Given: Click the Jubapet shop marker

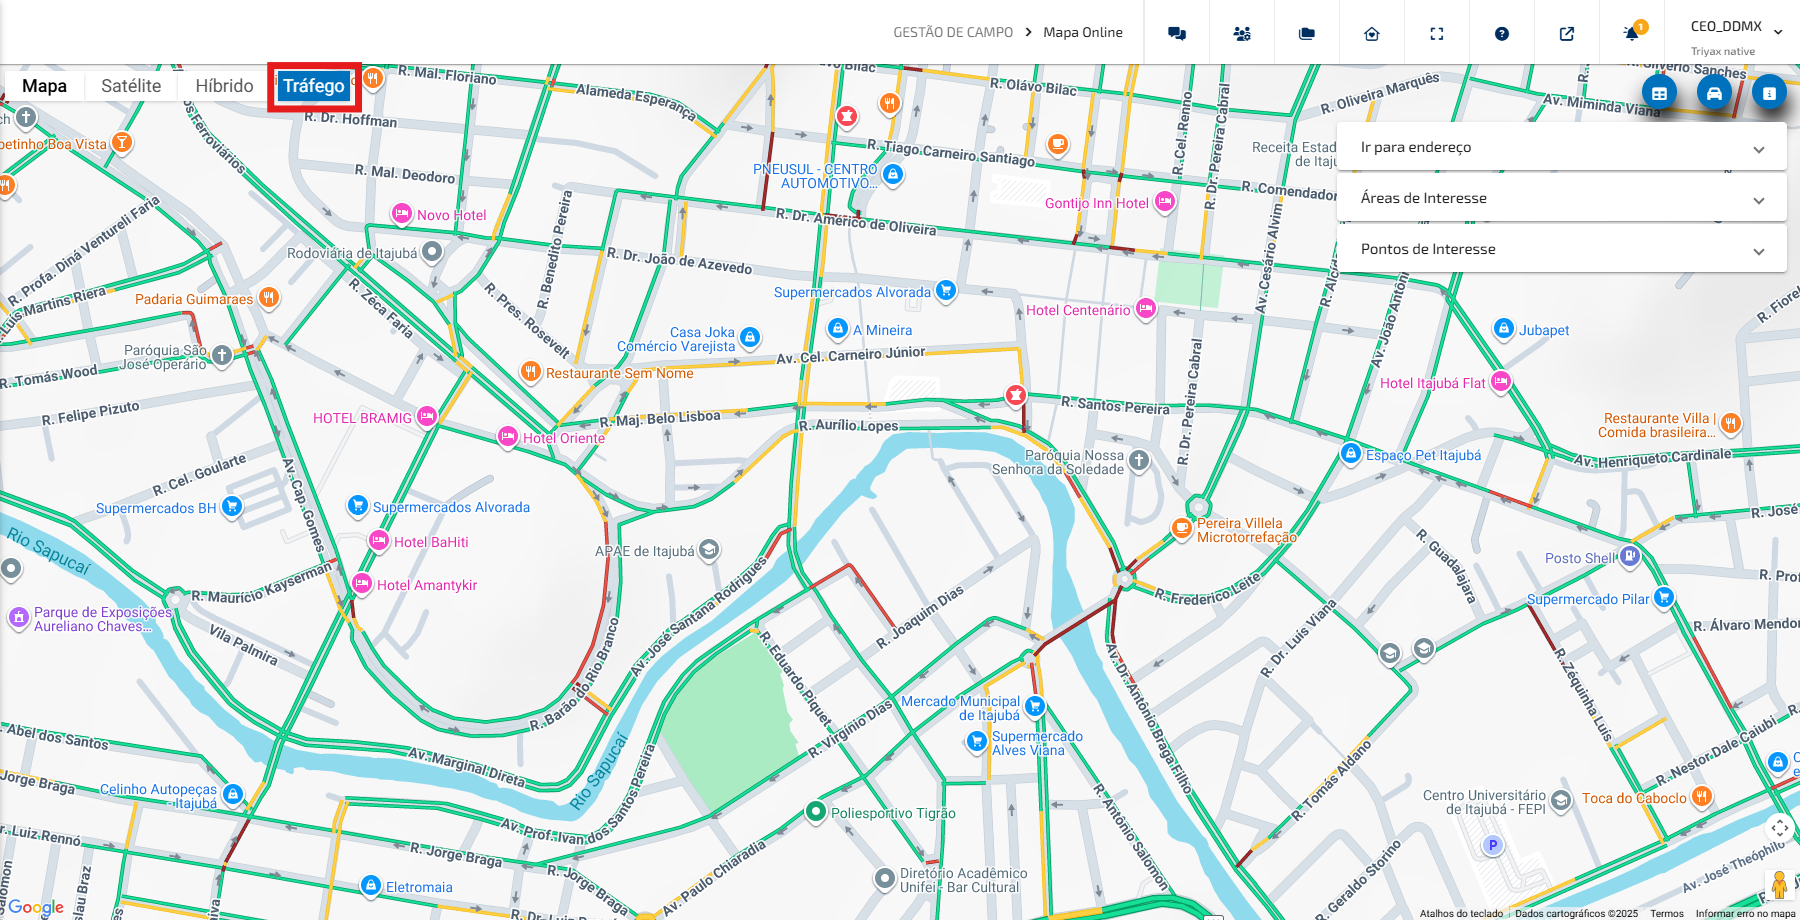Looking at the screenshot, I should click(x=1504, y=329).
